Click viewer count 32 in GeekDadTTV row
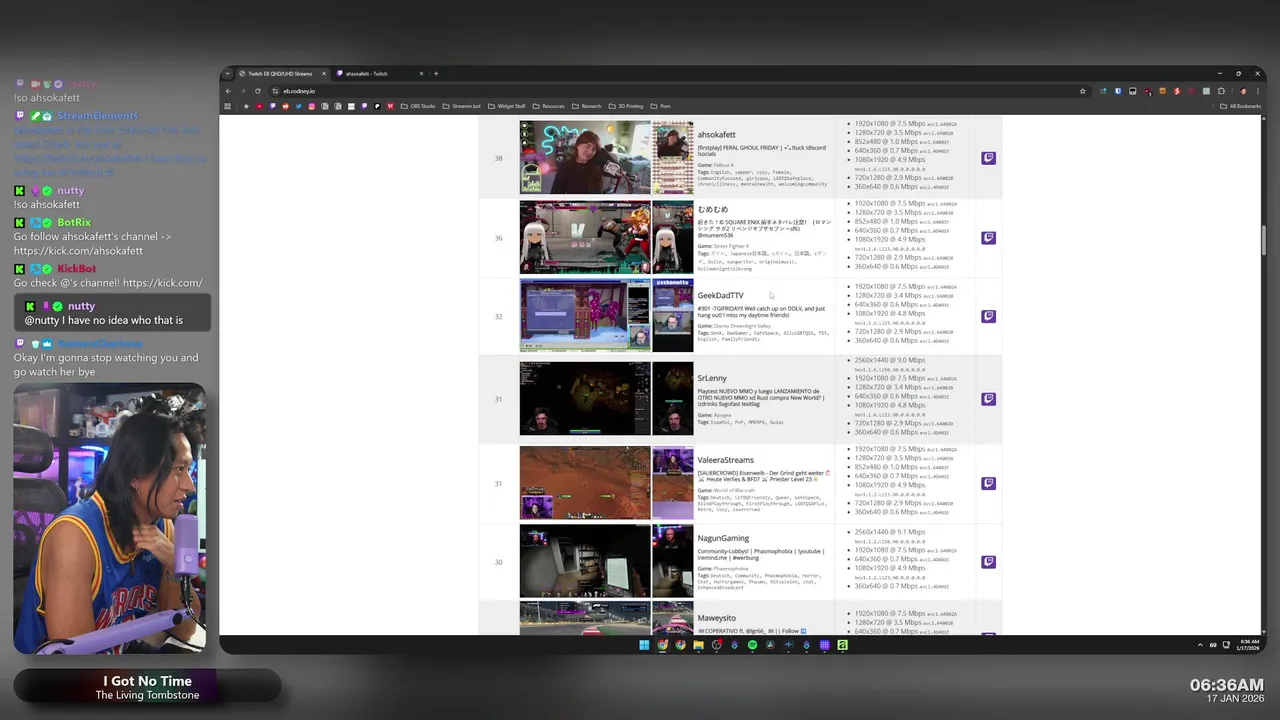The width and height of the screenshot is (1280, 720). point(498,316)
